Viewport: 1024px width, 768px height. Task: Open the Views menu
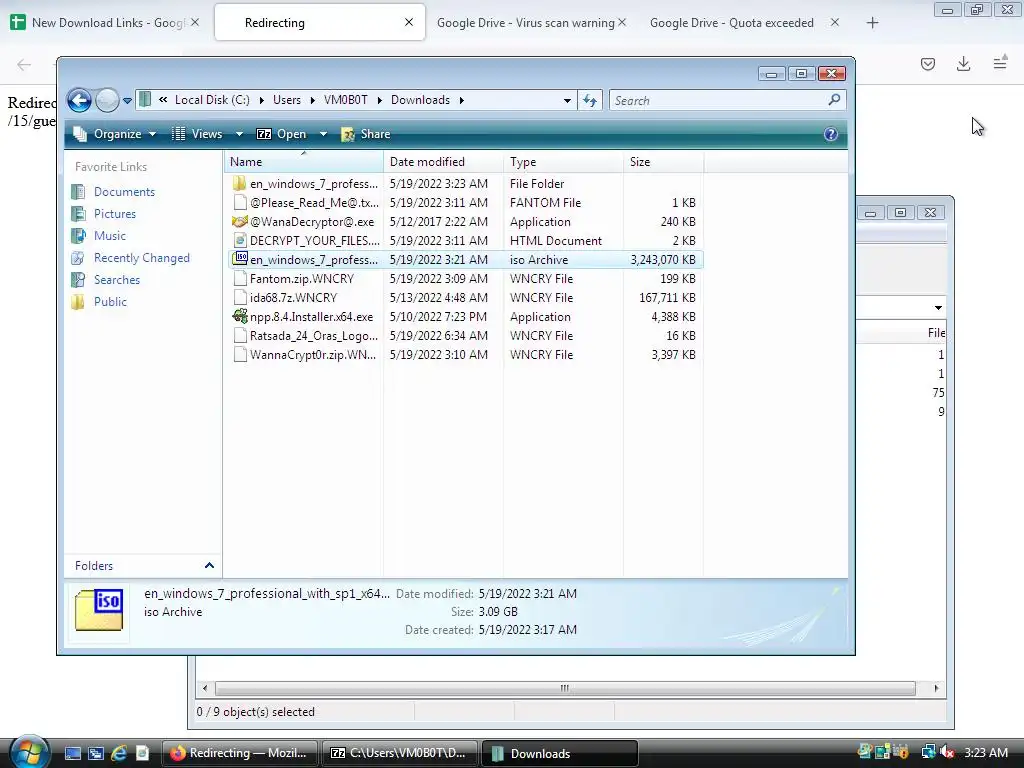pyautogui.click(x=197, y=134)
